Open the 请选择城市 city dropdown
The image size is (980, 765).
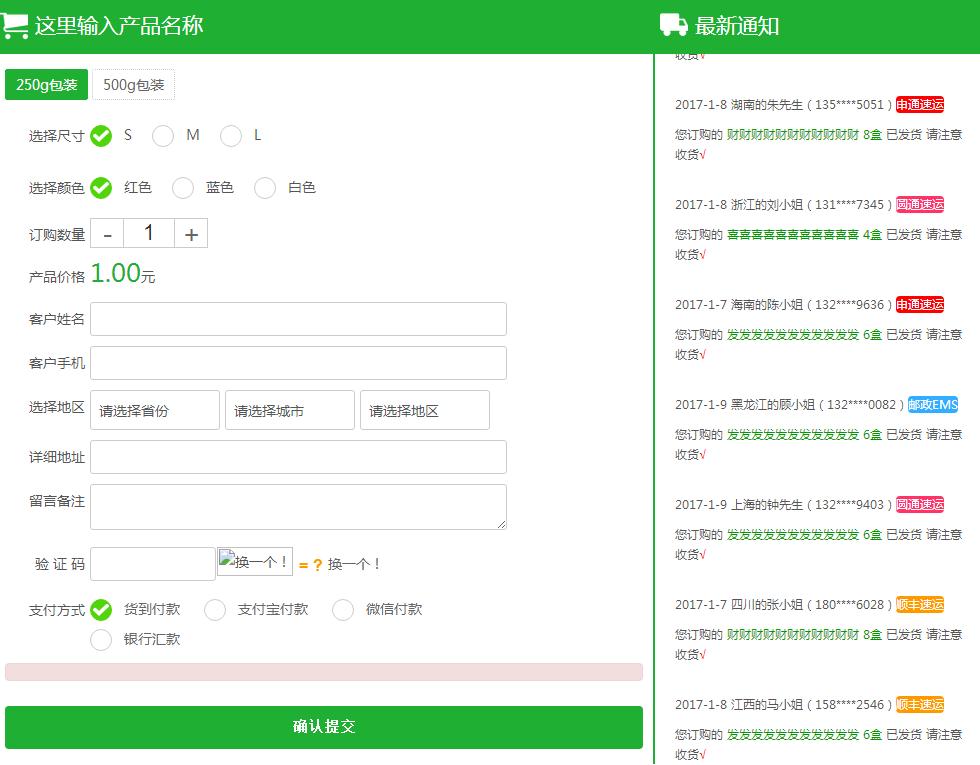tap(289, 410)
